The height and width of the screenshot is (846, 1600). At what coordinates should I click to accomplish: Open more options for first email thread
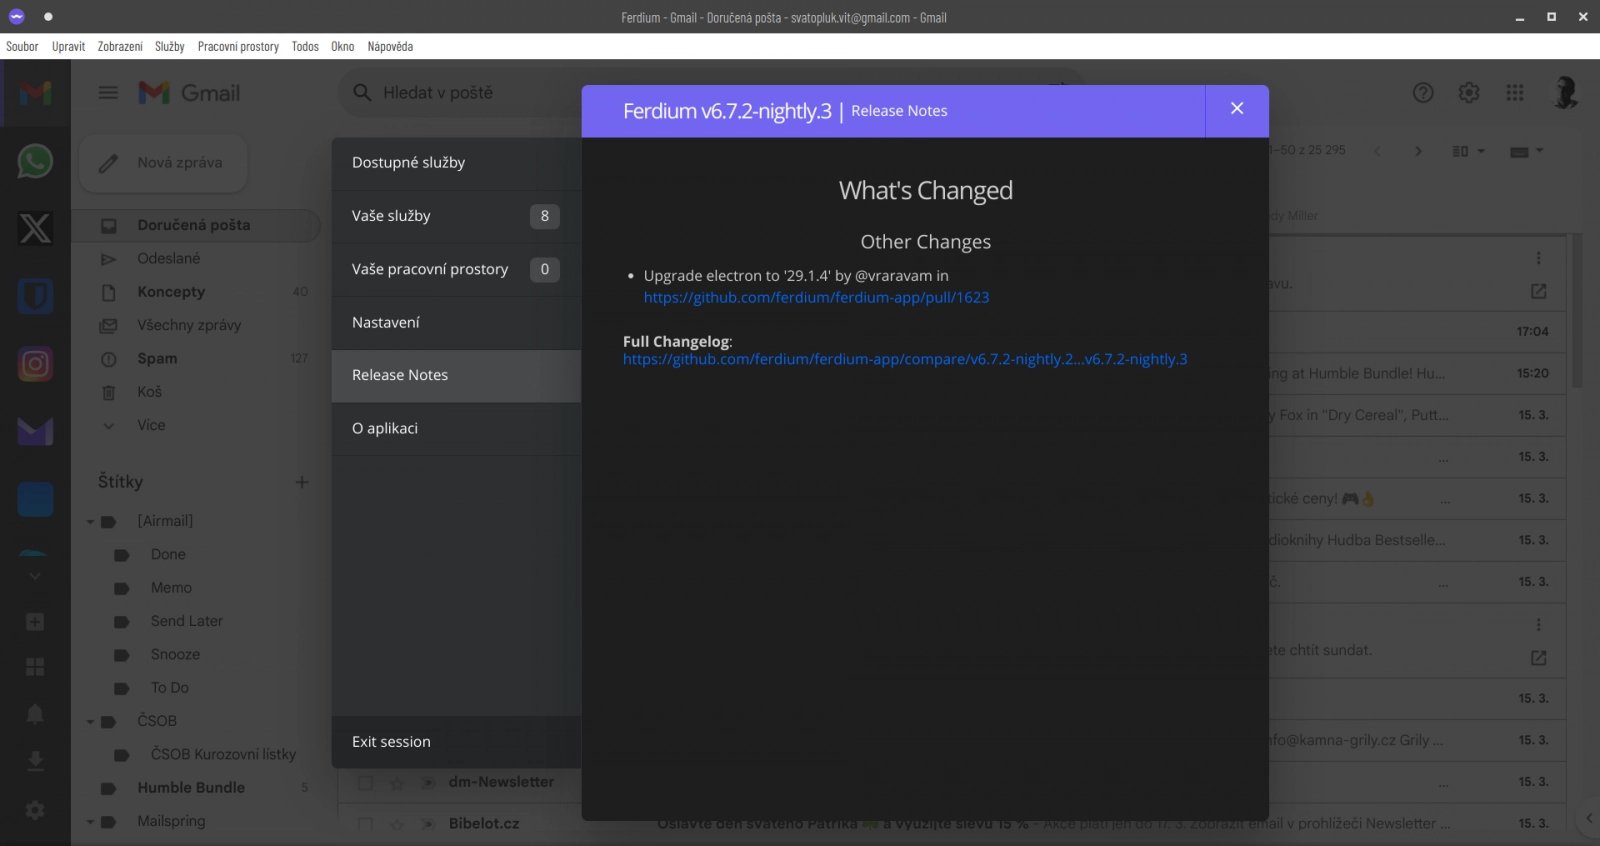[x=1538, y=258]
